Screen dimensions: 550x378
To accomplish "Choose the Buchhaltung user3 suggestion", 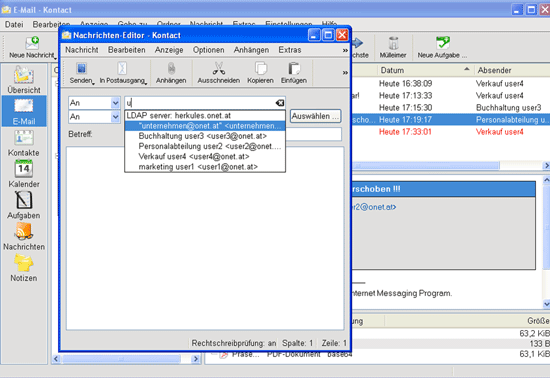I will click(205, 136).
